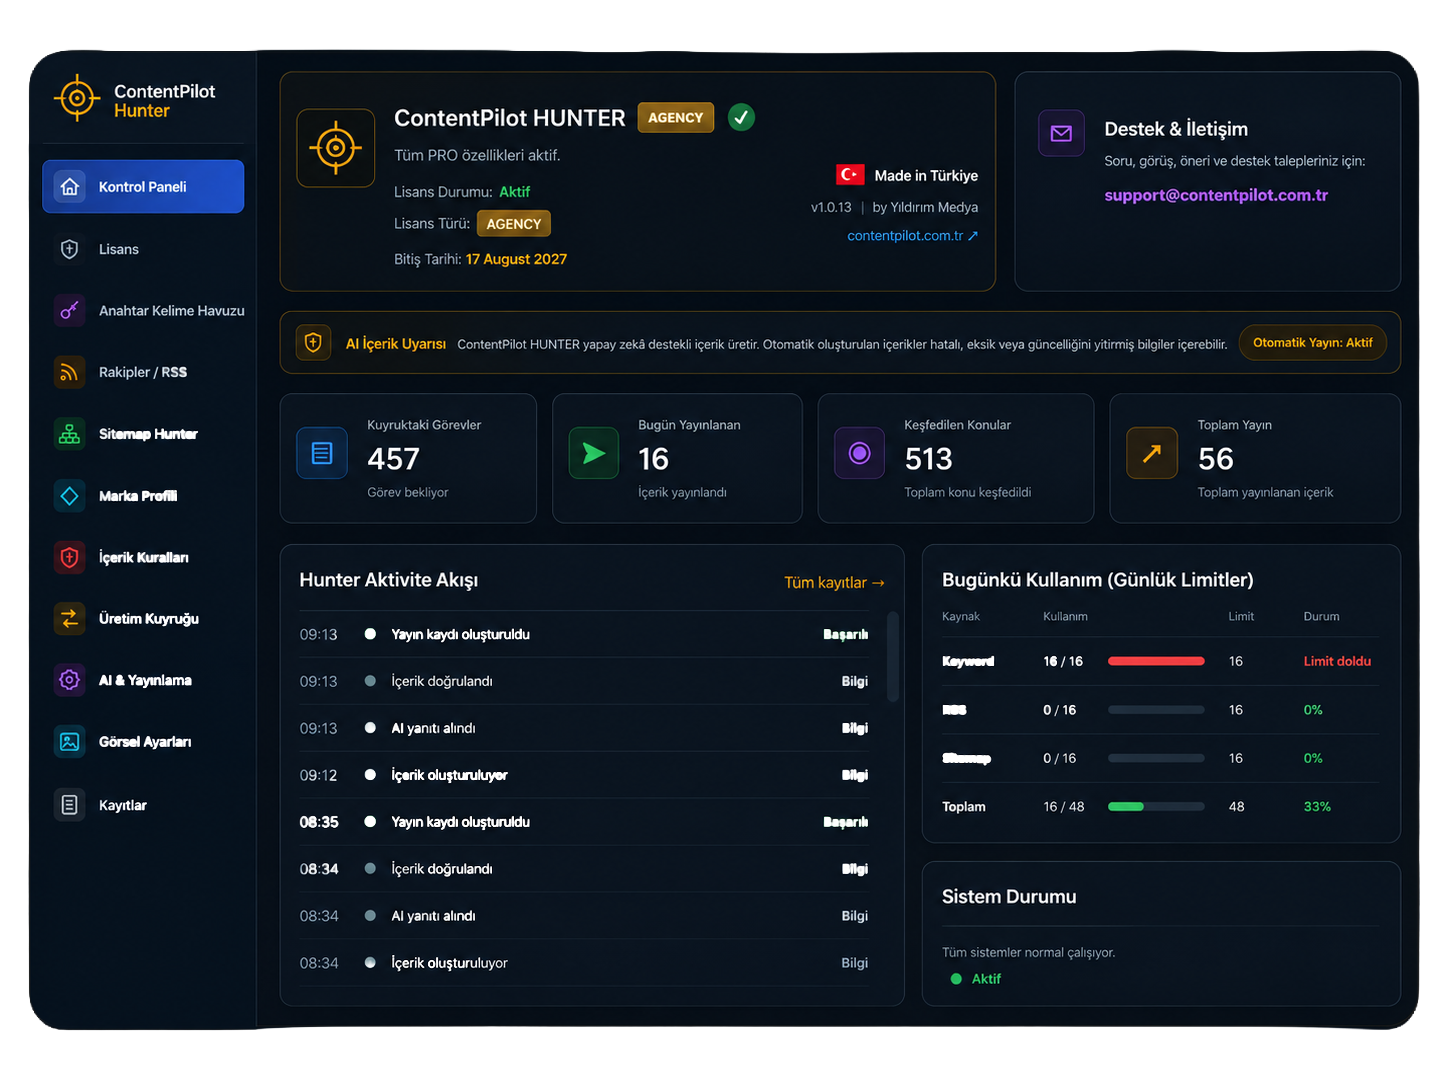Screen dimensions: 1448x1086
Task: Open the Kontrol Paneli menu item
Action: pos(143,187)
